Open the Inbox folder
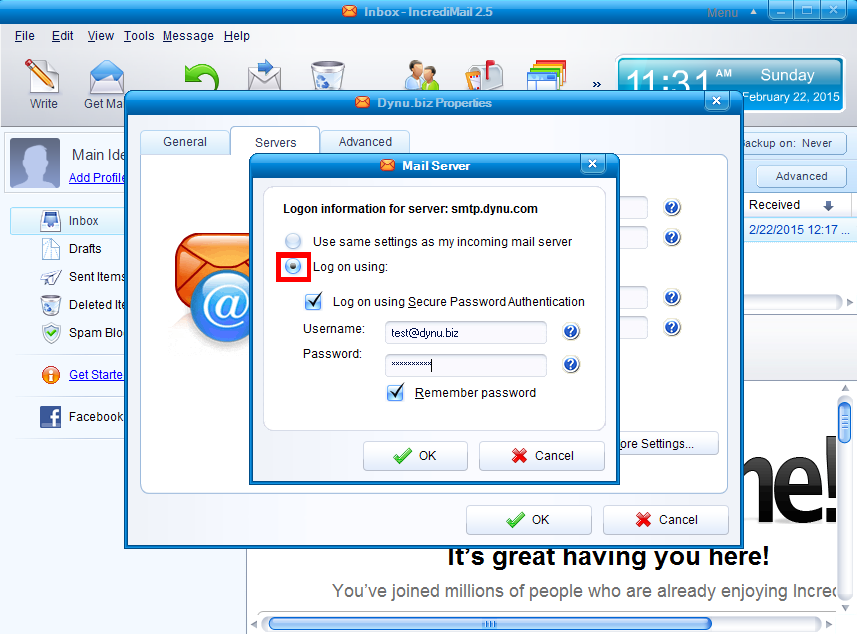The width and height of the screenshot is (857, 634). [67, 221]
